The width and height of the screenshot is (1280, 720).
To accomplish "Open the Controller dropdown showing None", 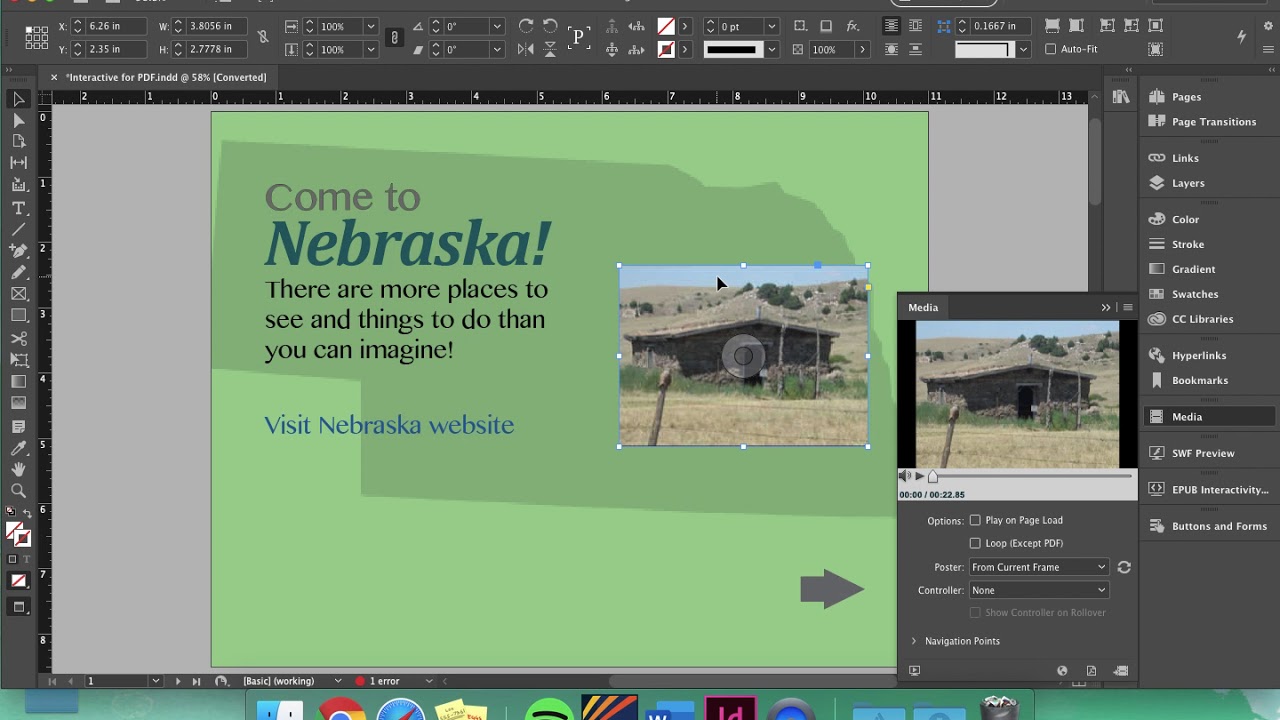I will point(1039,590).
